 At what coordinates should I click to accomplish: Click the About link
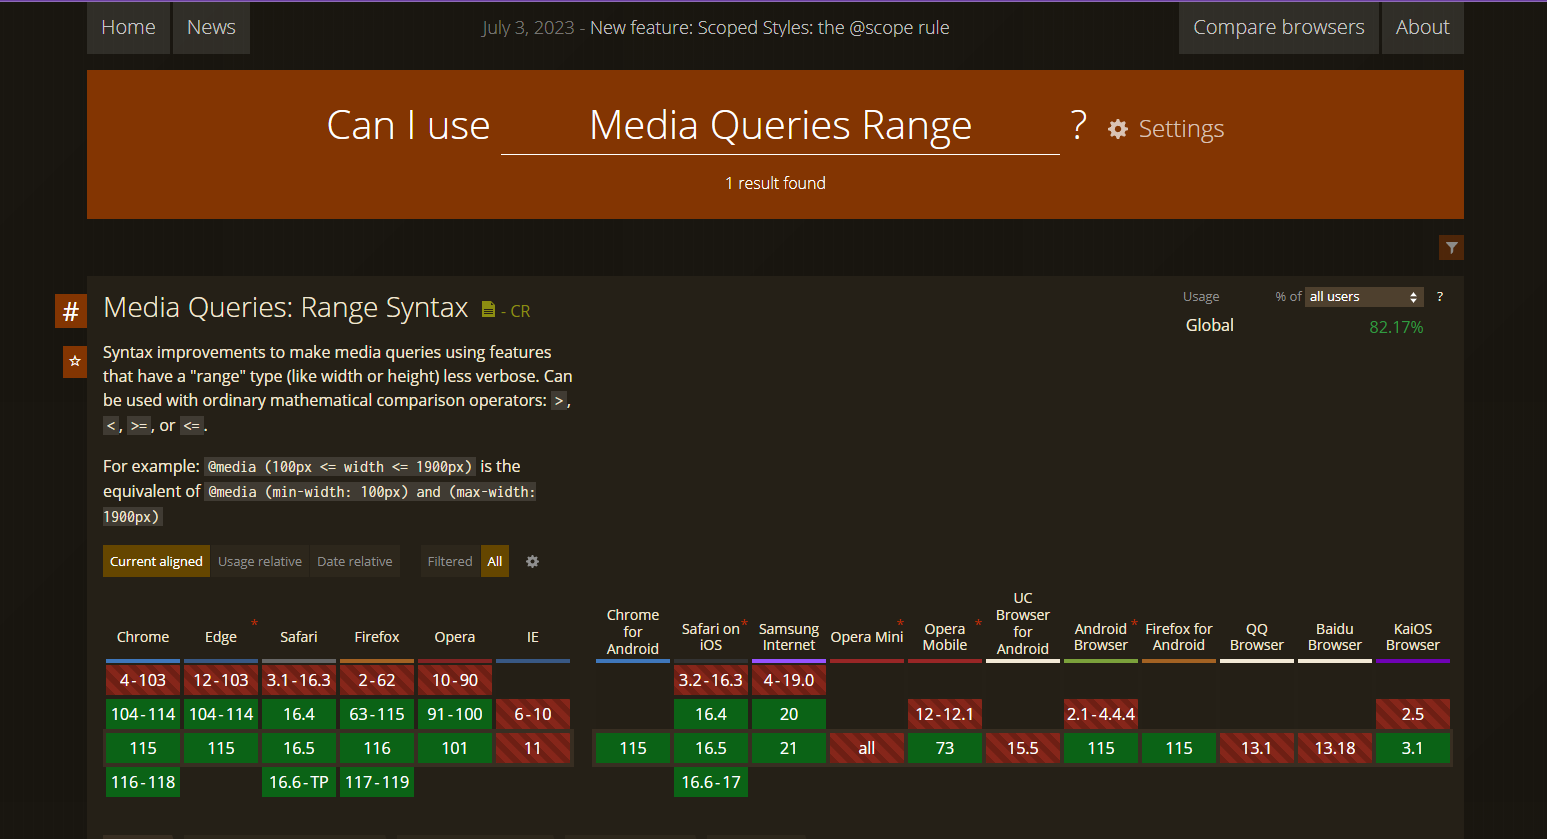pos(1422,27)
